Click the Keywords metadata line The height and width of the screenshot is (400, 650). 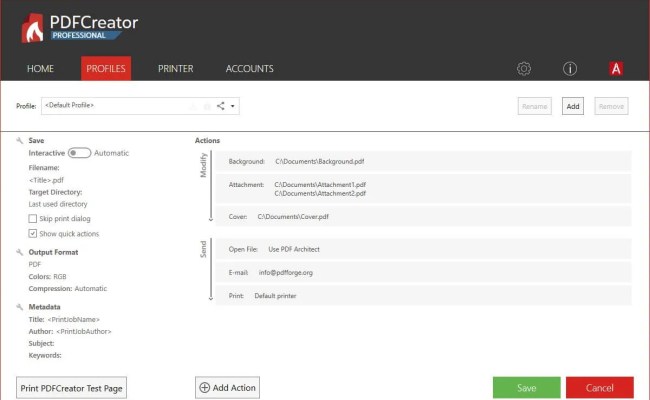coord(45,355)
